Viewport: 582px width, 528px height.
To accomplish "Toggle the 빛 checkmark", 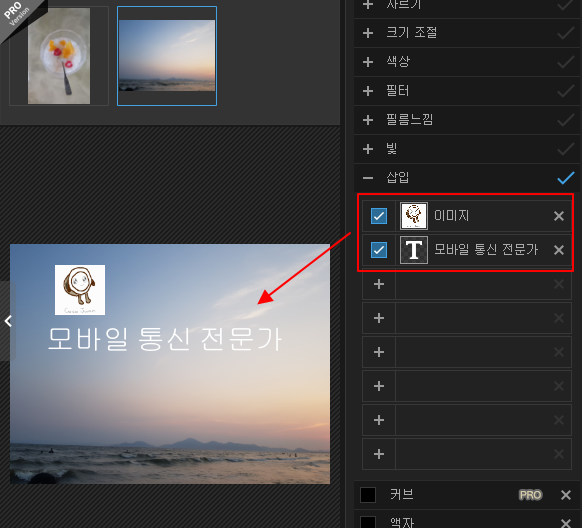I will pos(566,149).
